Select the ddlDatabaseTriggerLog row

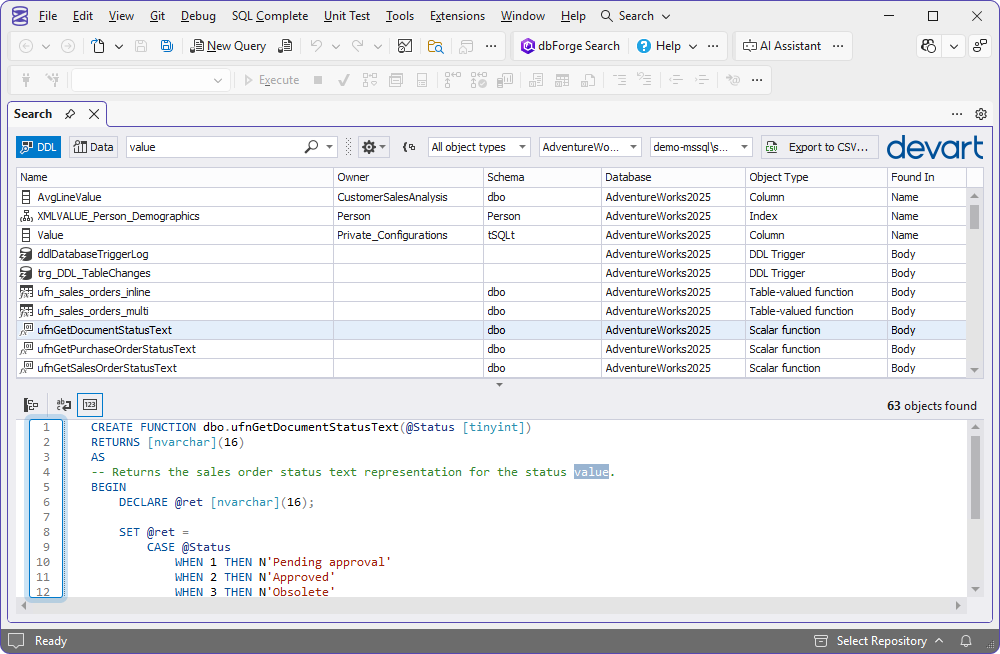pos(491,254)
